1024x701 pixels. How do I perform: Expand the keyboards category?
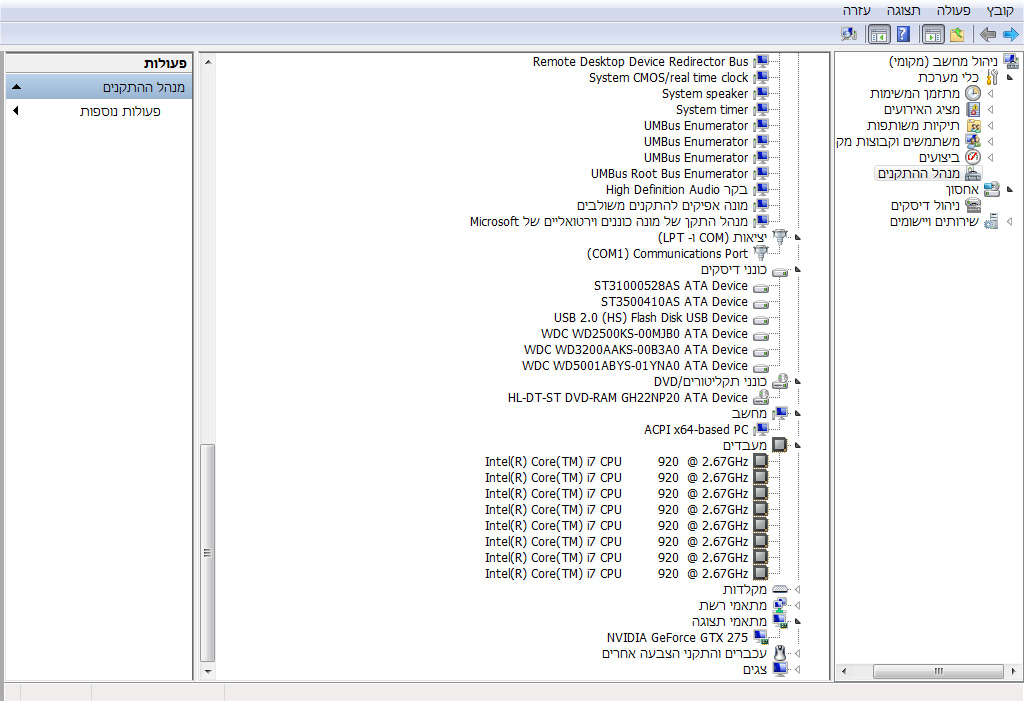pyautogui.click(x=797, y=589)
